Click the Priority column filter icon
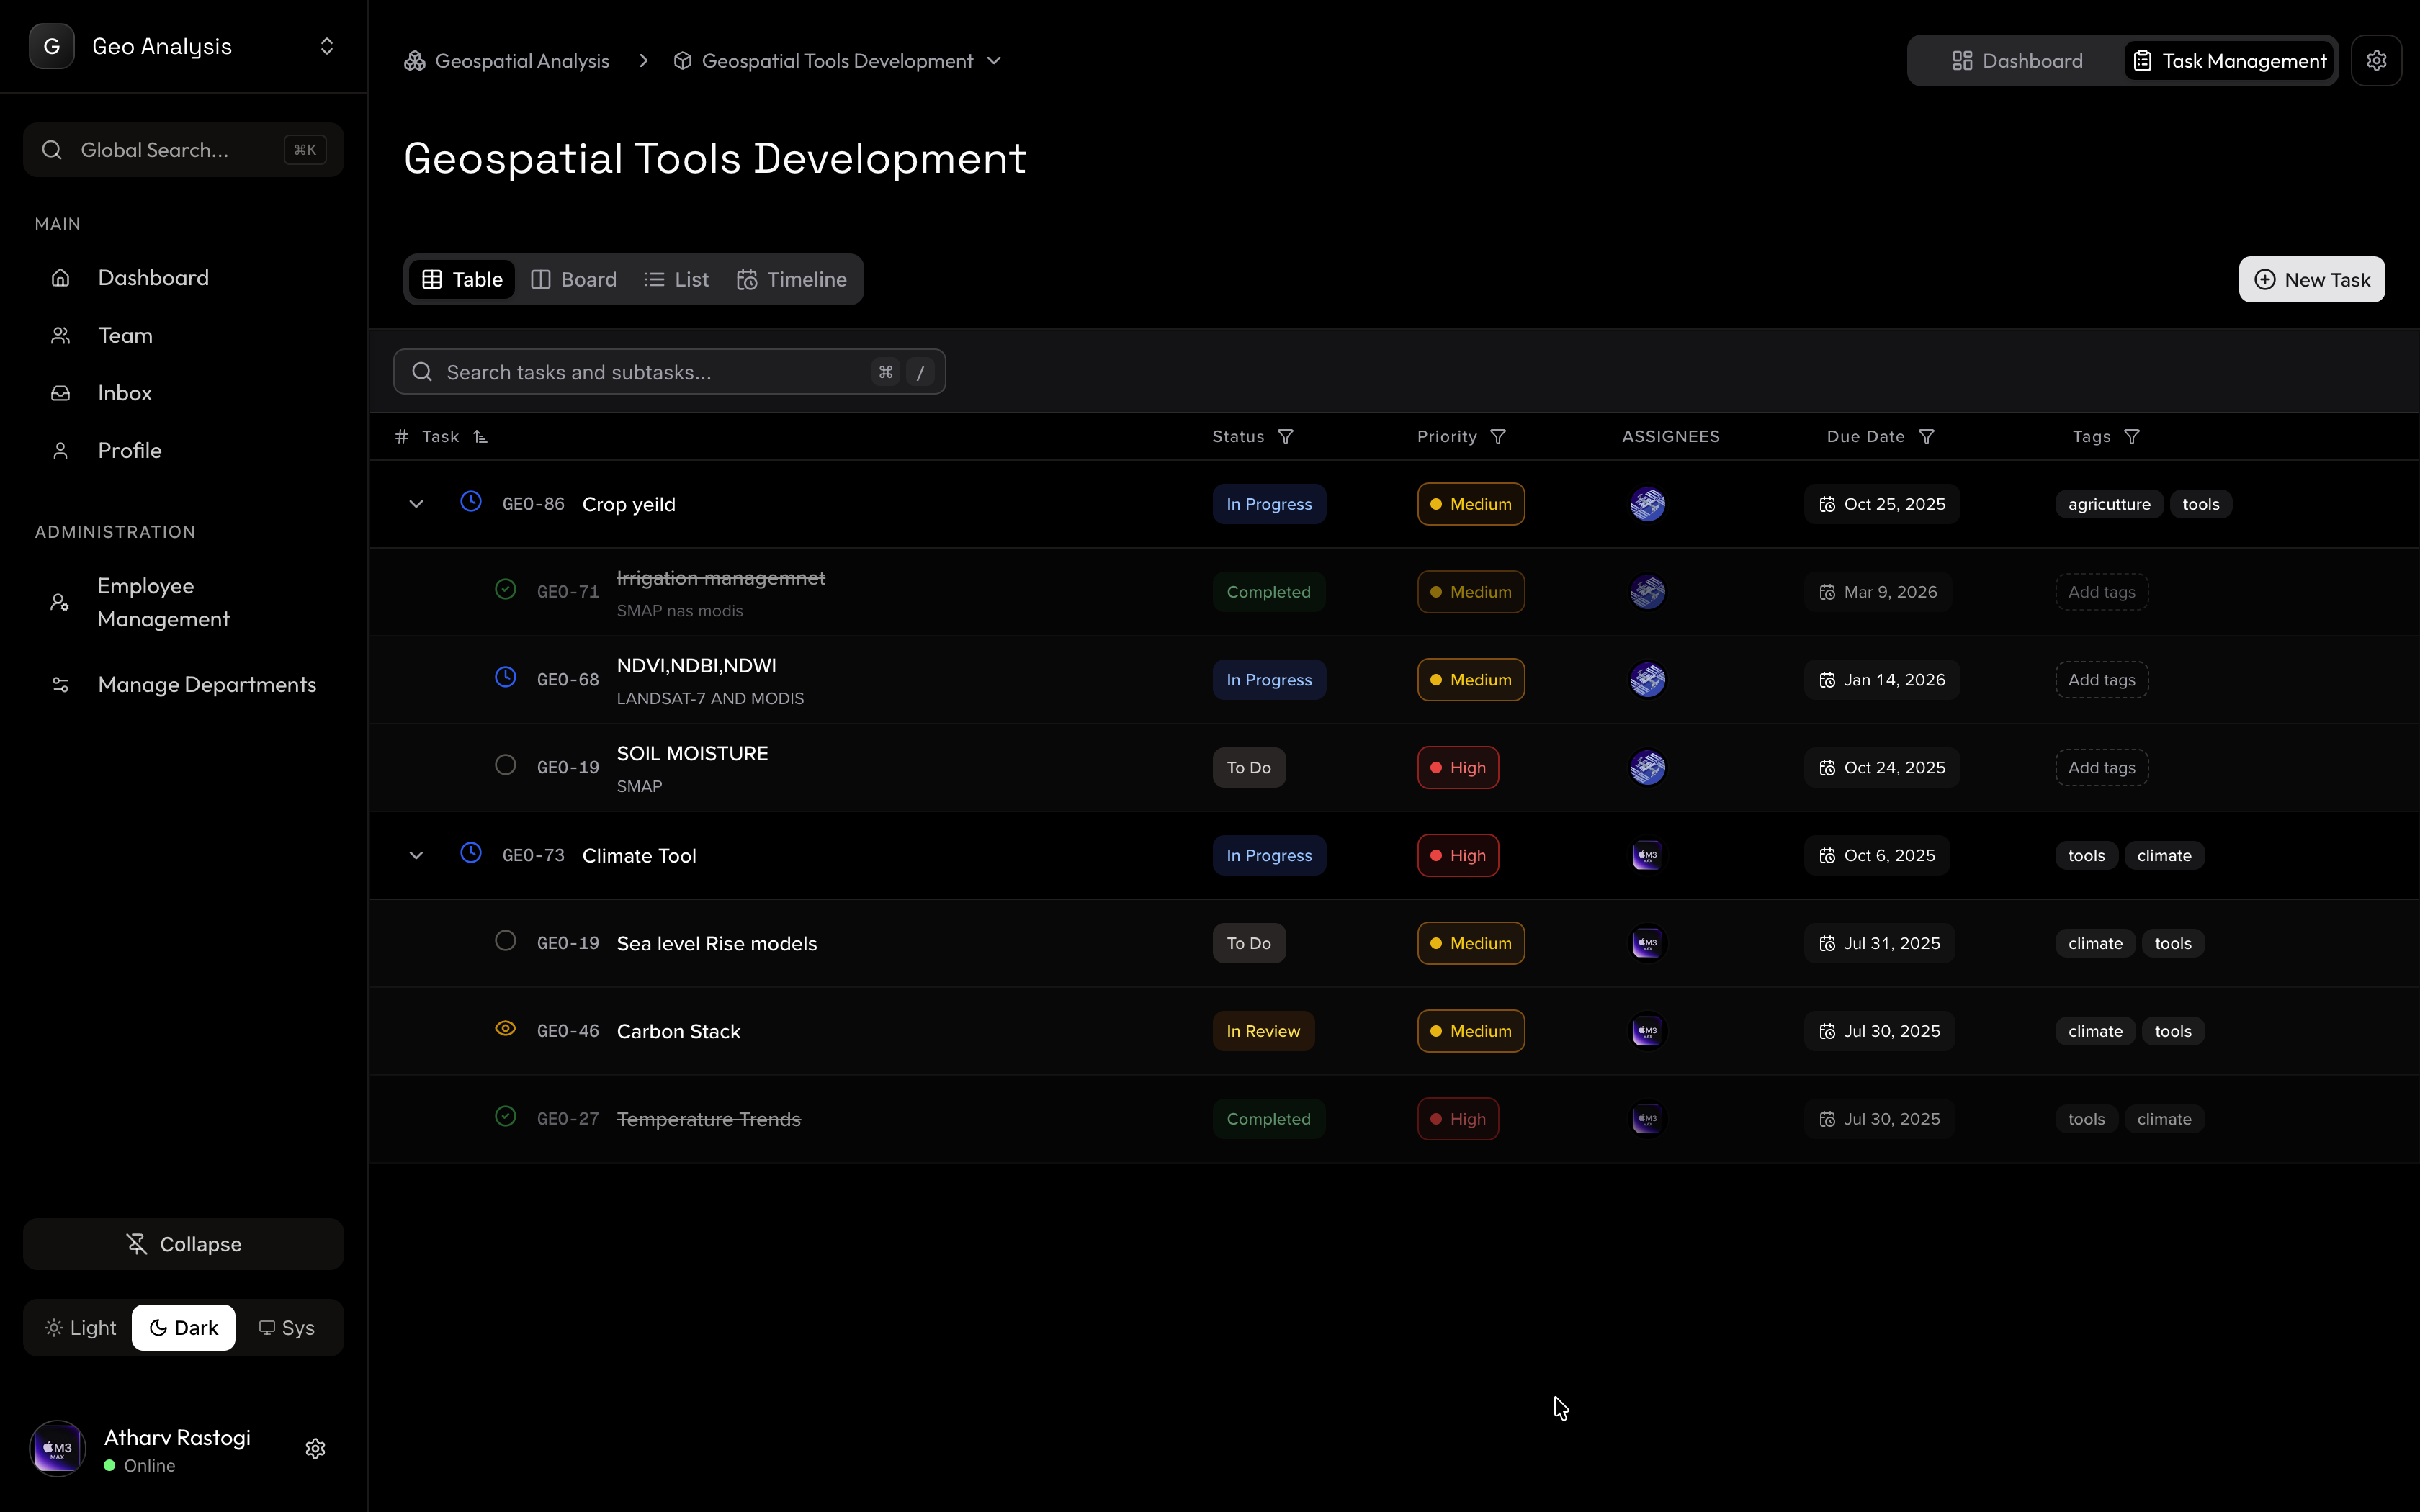Image resolution: width=2420 pixels, height=1512 pixels. 1498,436
